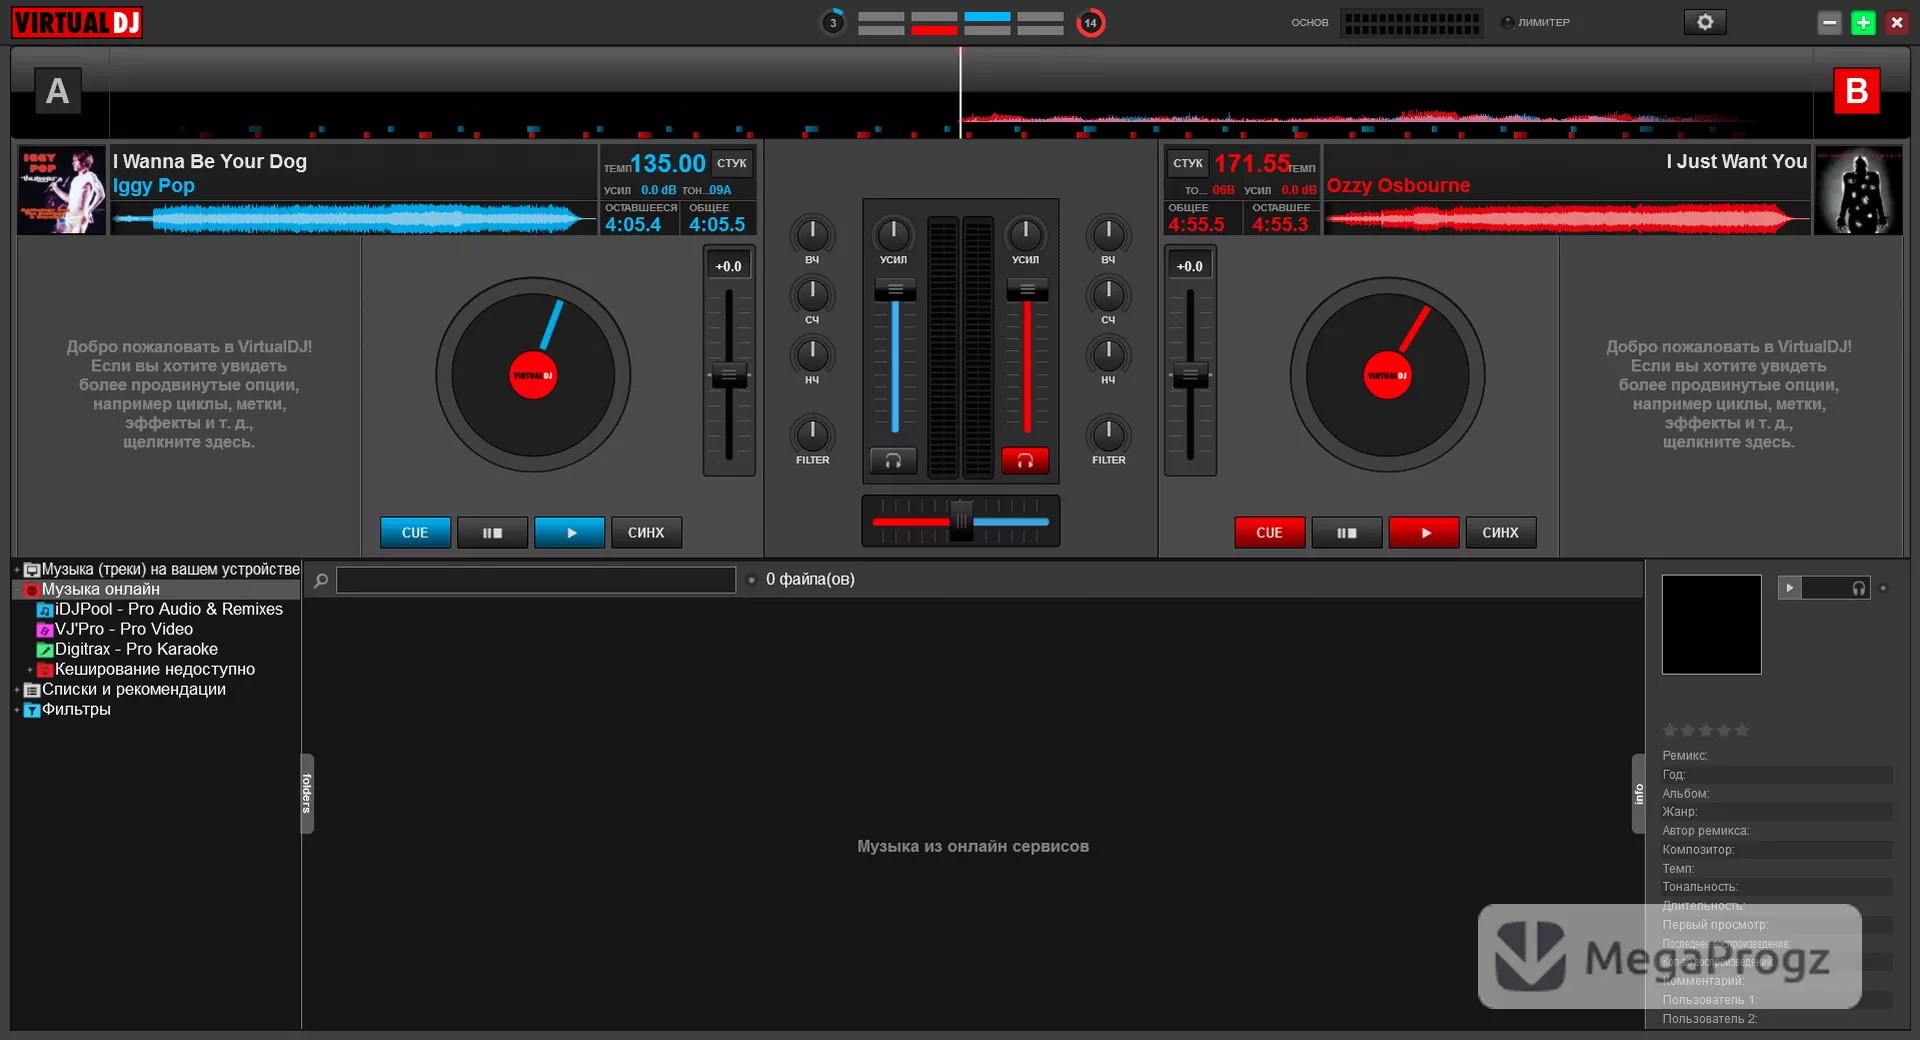The width and height of the screenshot is (1920, 1040).
Task: Click the star rating in info panel
Action: [1705, 730]
